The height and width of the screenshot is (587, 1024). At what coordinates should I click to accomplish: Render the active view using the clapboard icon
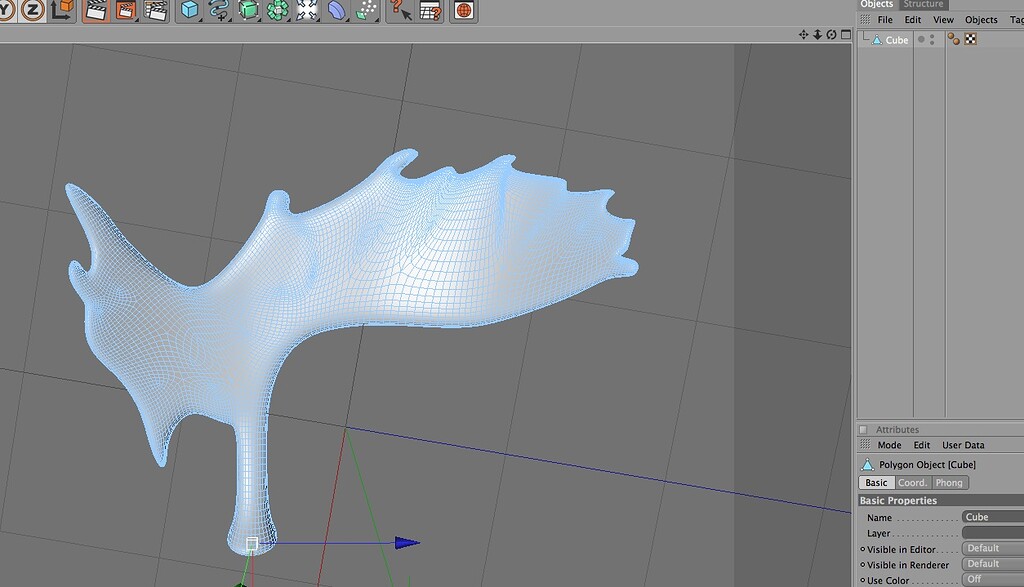[95, 12]
